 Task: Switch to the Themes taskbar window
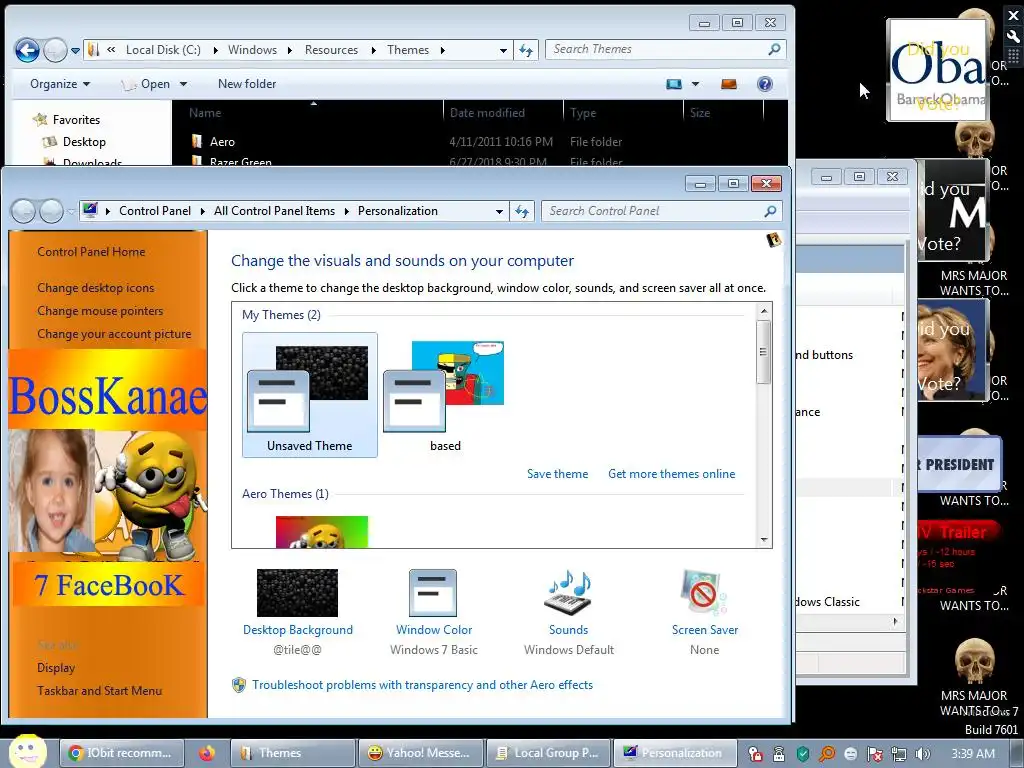pos(293,753)
